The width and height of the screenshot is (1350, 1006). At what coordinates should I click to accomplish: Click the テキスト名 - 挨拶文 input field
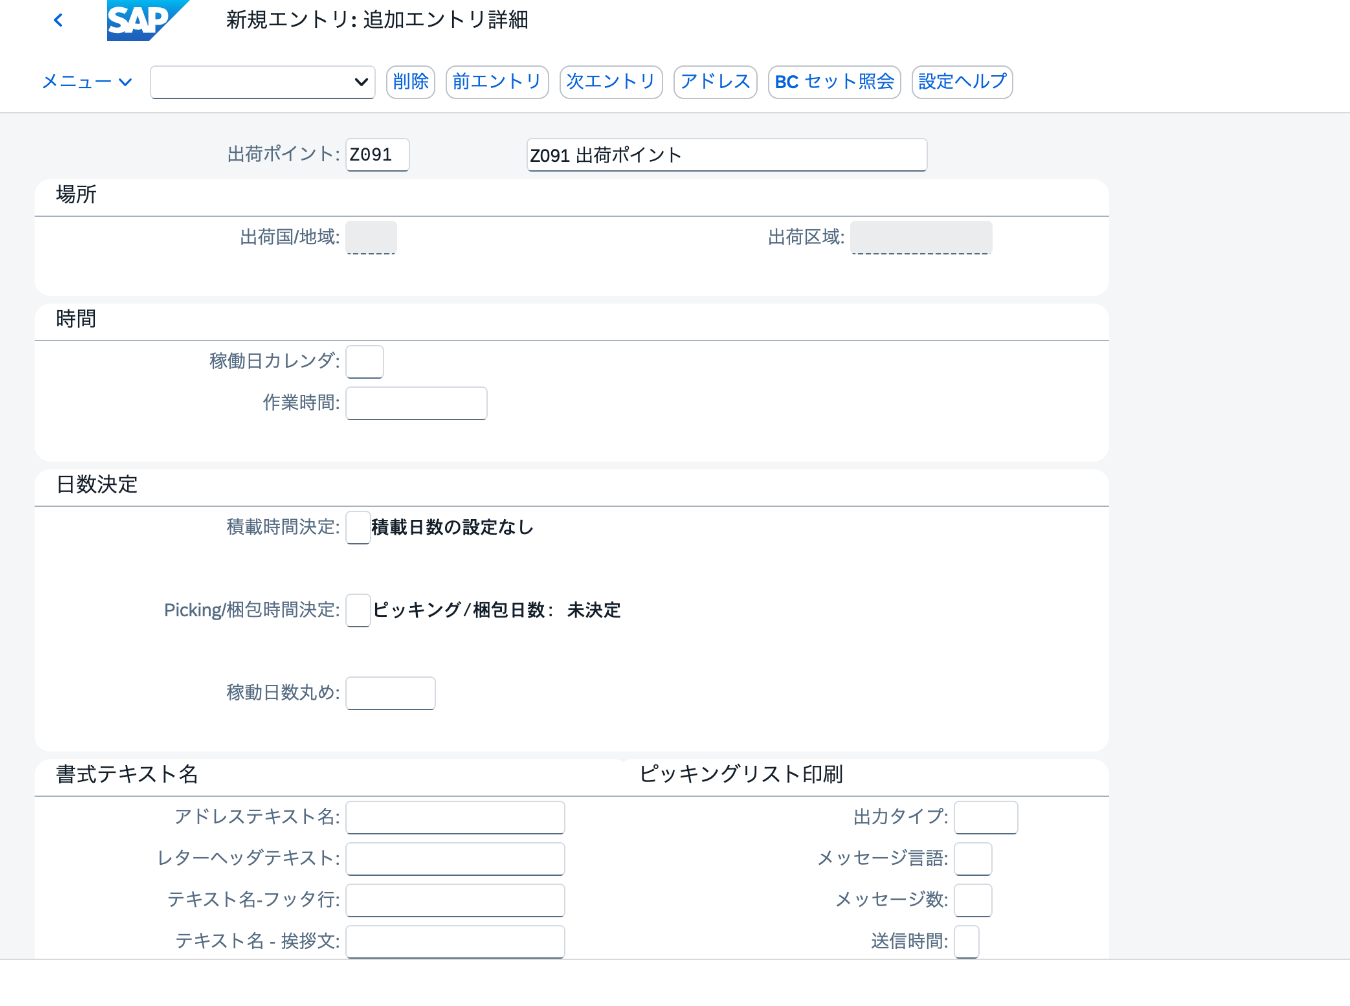pyautogui.click(x=455, y=942)
